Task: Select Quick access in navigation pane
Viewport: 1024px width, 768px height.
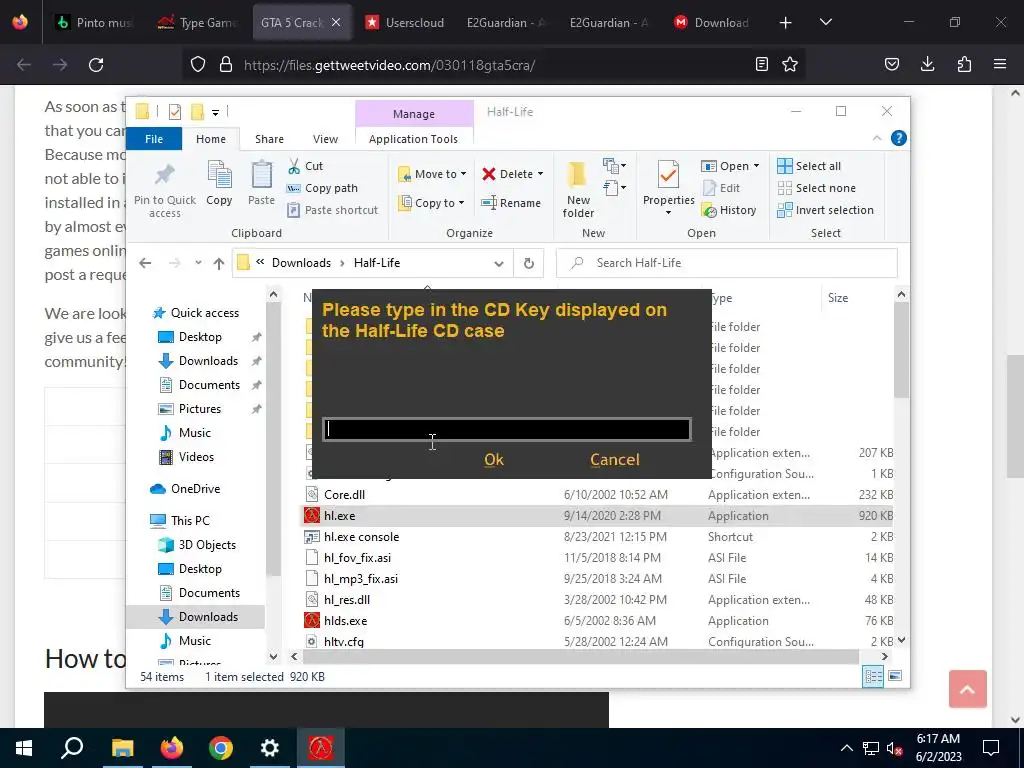Action: tap(196, 313)
